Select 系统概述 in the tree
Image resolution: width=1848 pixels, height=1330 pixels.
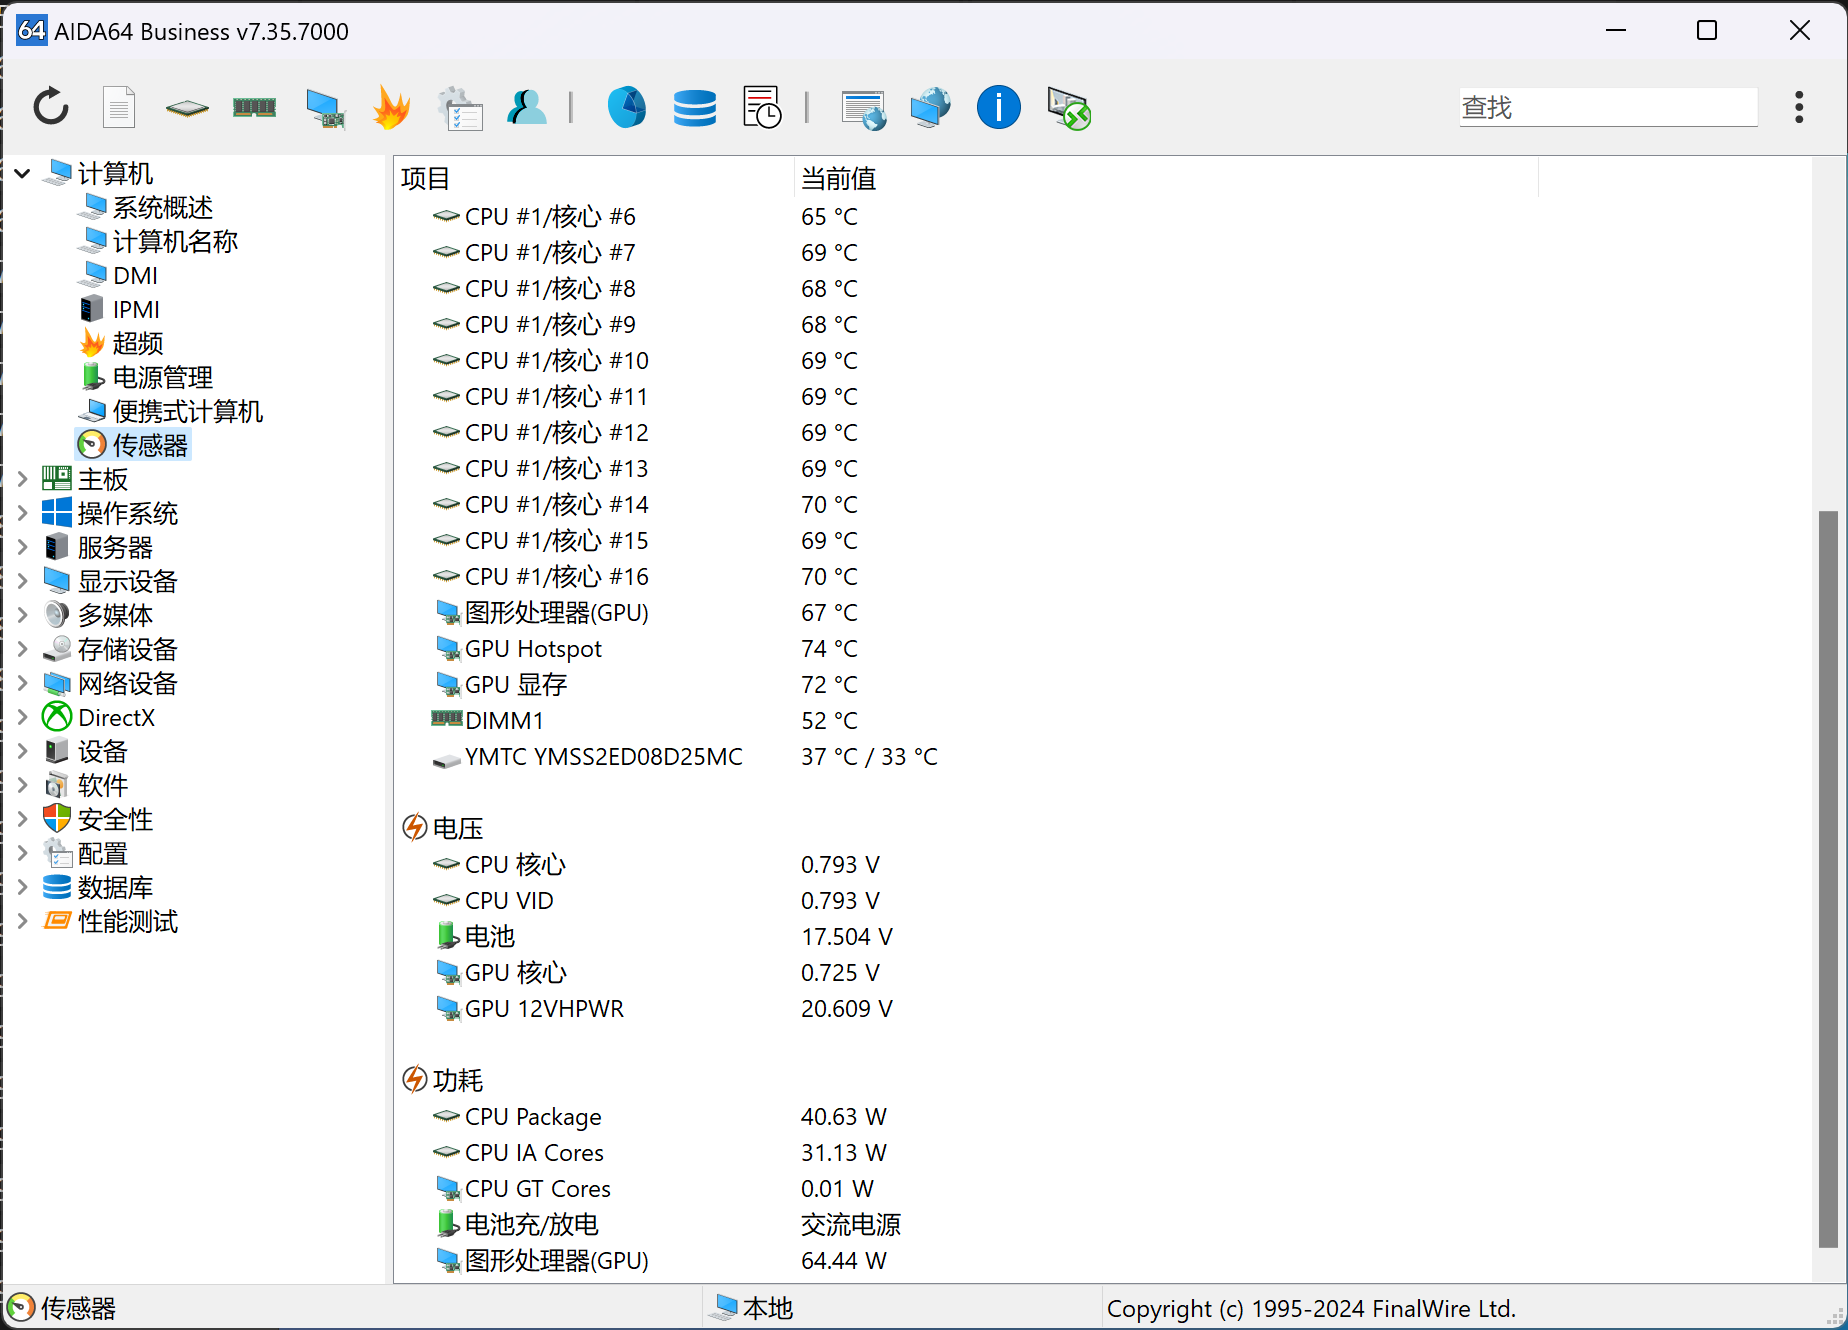tap(162, 207)
